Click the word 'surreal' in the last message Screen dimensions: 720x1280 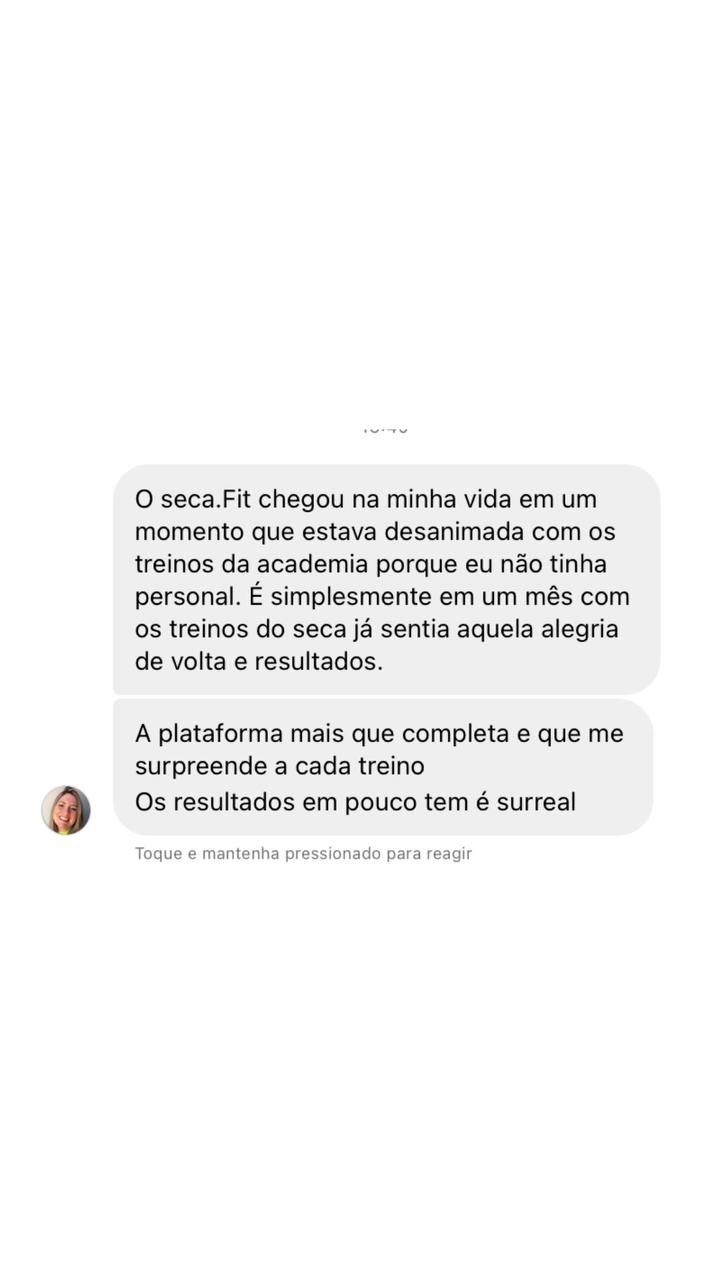click(535, 802)
